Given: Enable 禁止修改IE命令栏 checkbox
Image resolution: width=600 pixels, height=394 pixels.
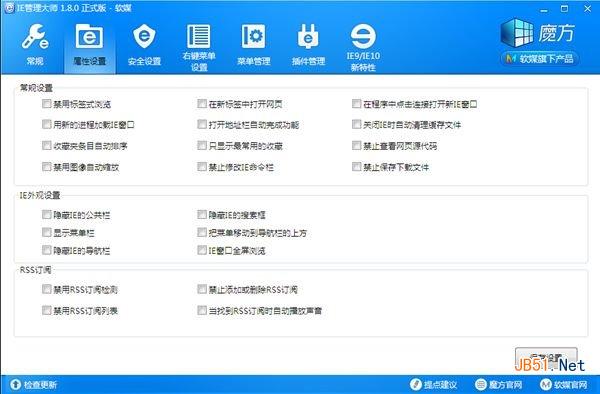Looking at the screenshot, I should click(x=202, y=167).
